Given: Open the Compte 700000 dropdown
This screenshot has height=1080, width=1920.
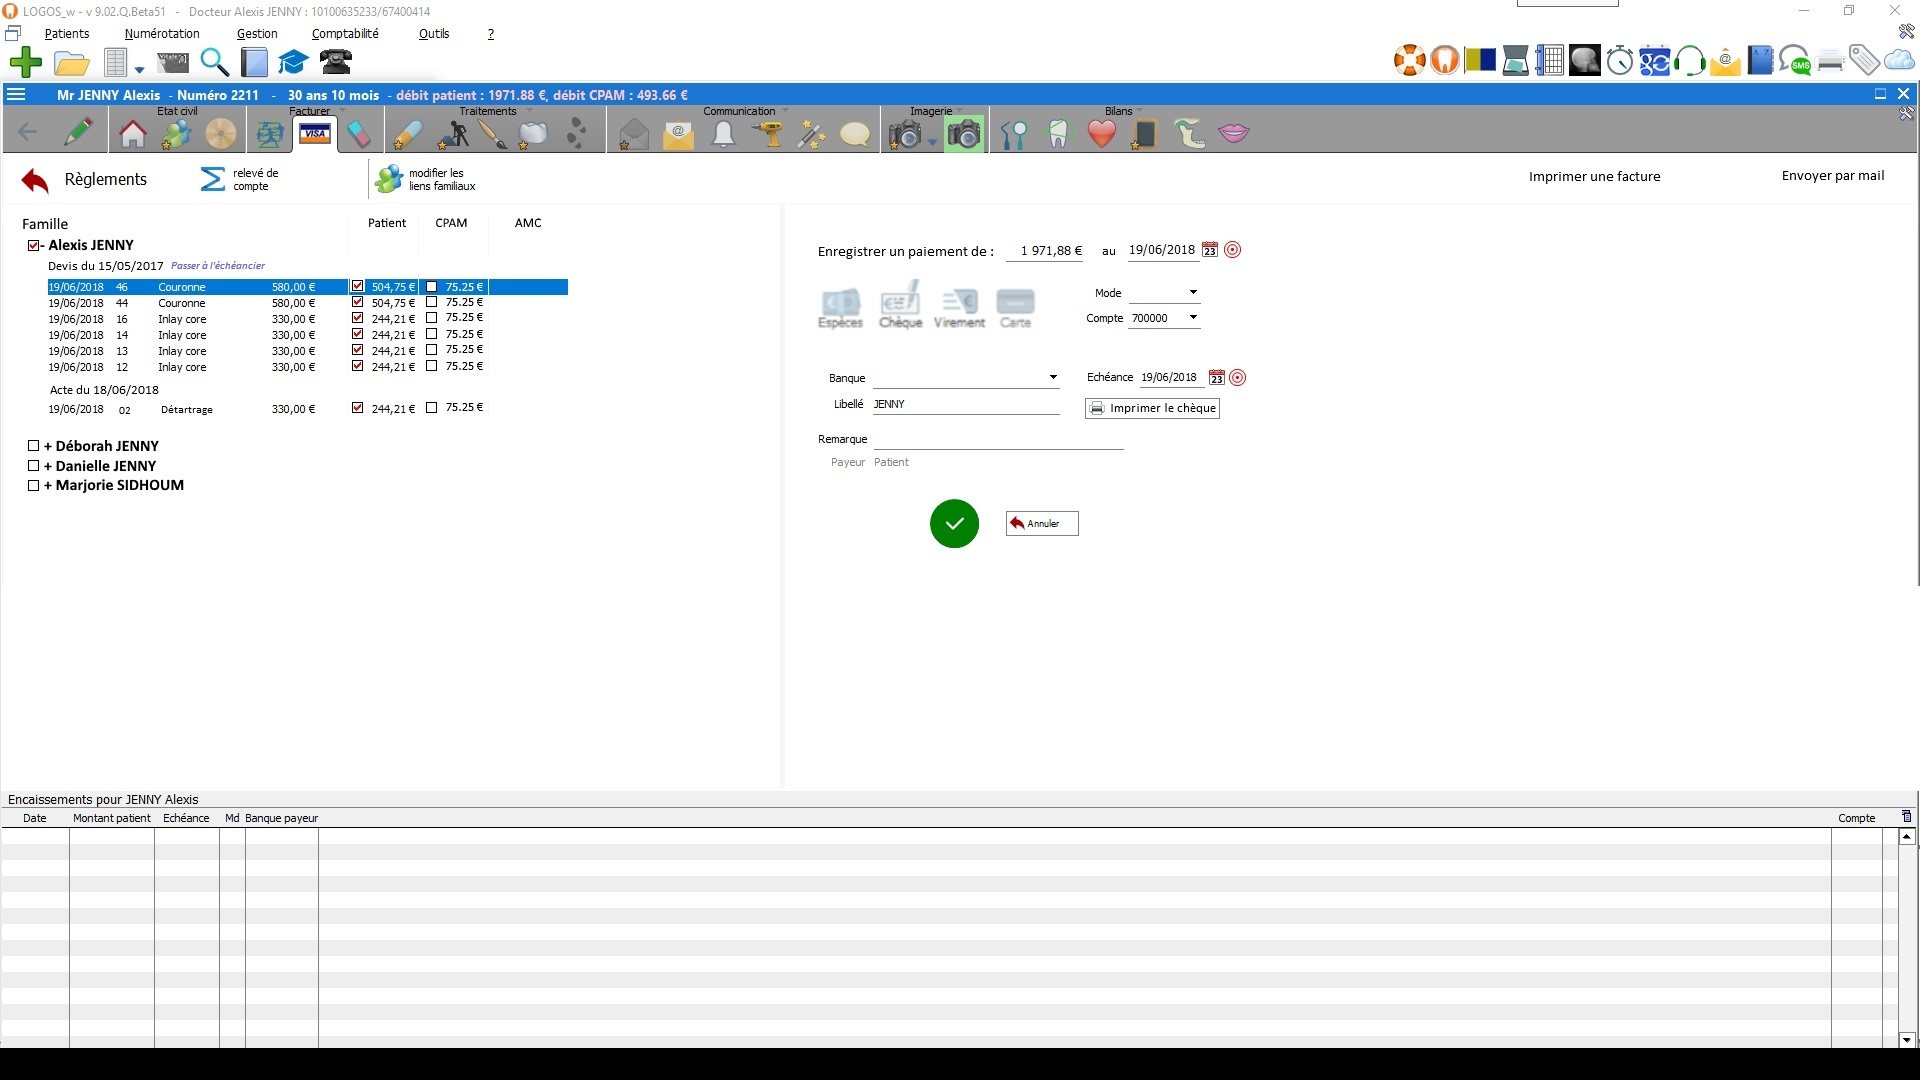Looking at the screenshot, I should pyautogui.click(x=1192, y=318).
